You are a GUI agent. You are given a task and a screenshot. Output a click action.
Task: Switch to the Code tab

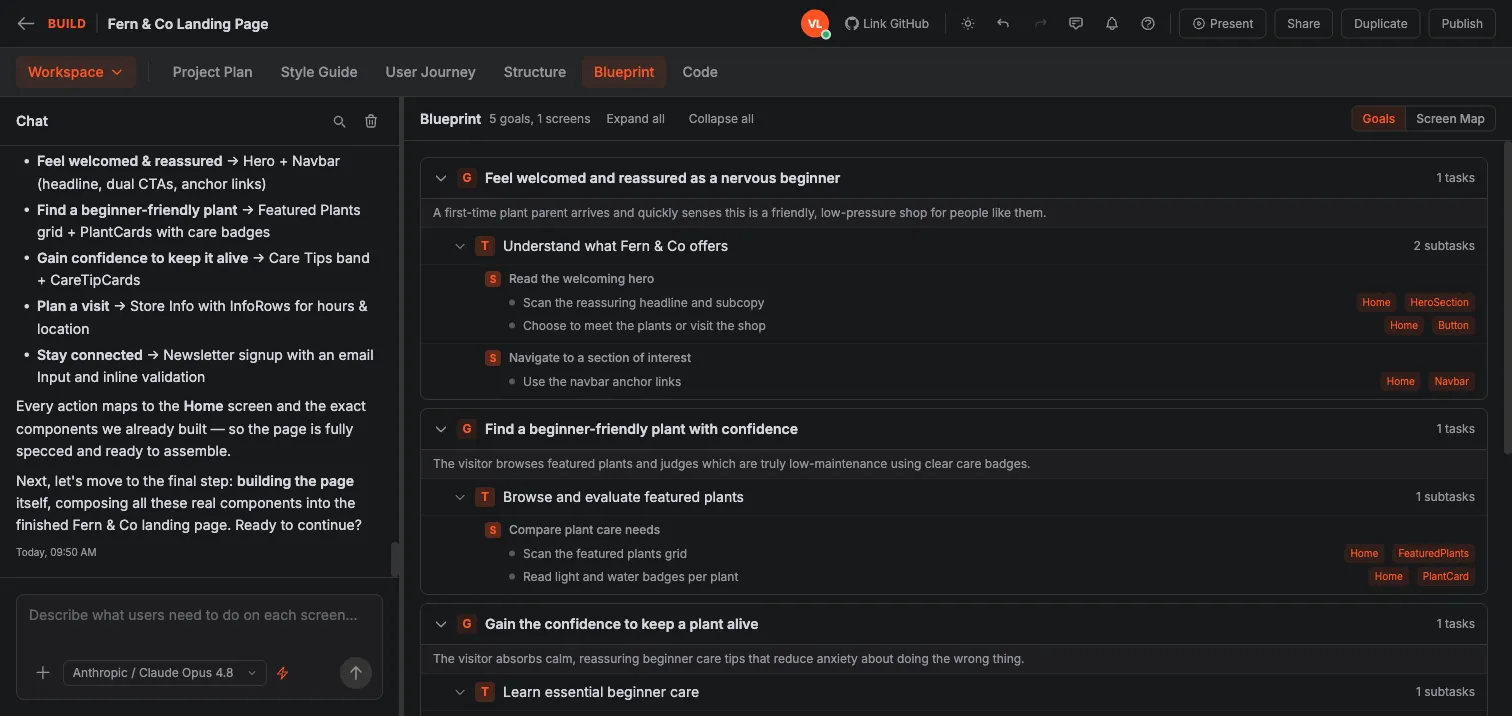(700, 72)
